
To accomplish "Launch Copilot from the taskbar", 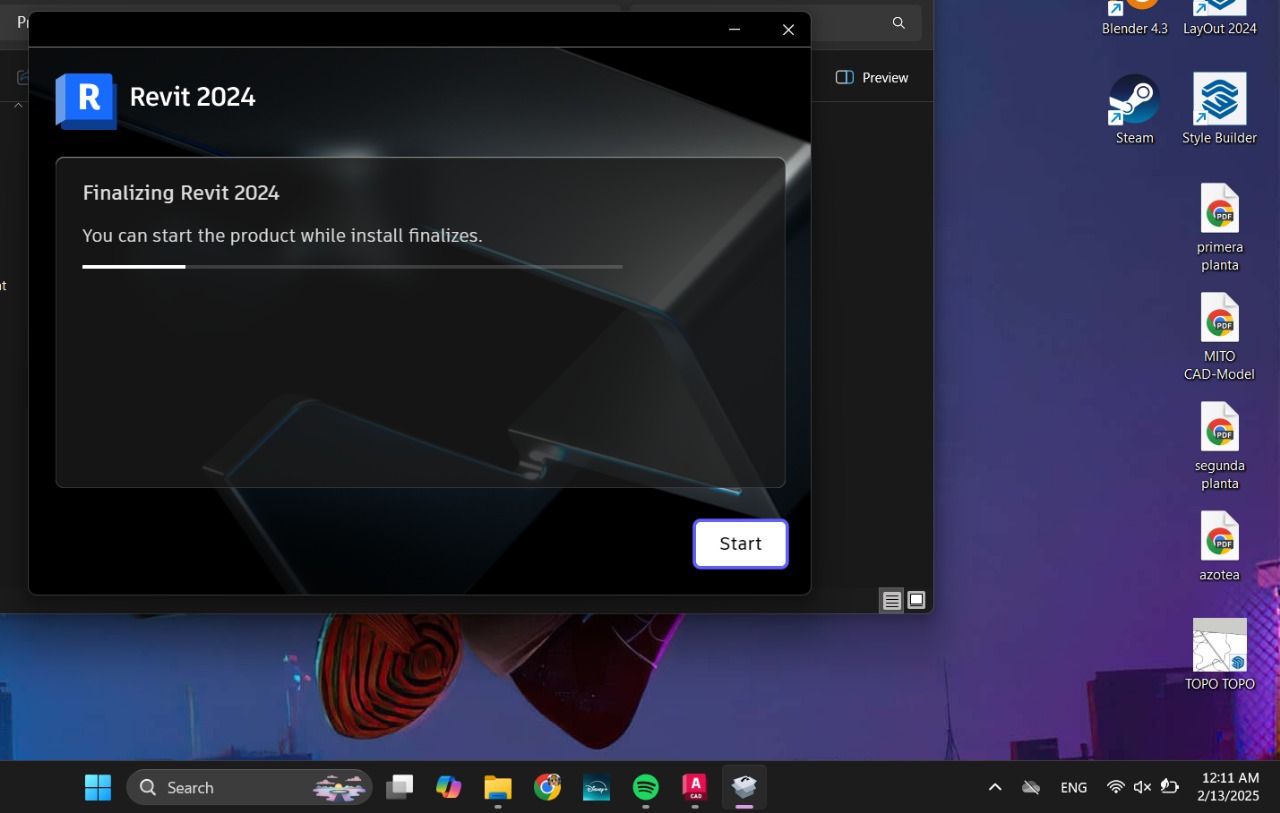I will (449, 788).
